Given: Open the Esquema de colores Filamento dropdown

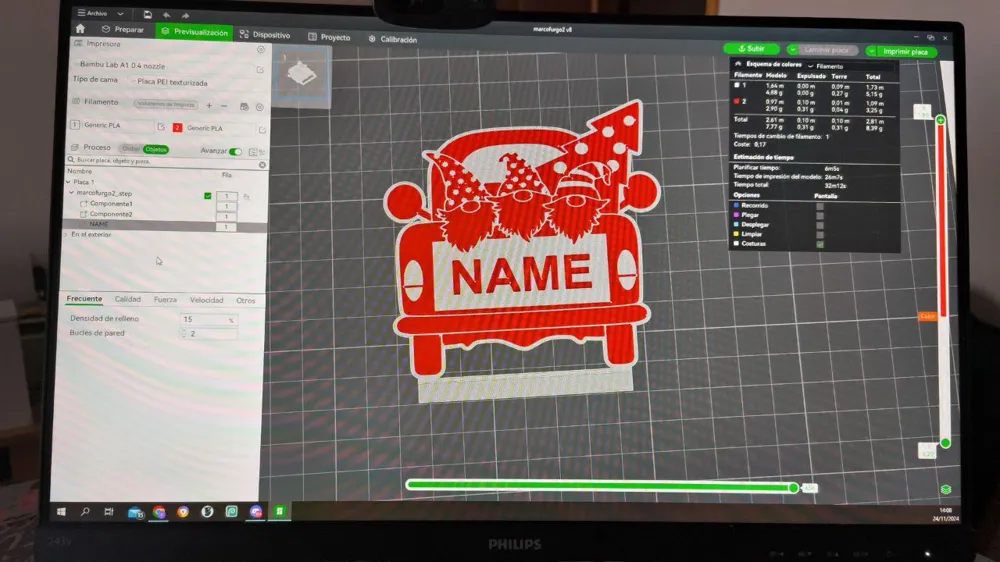Looking at the screenshot, I should tap(826, 66).
